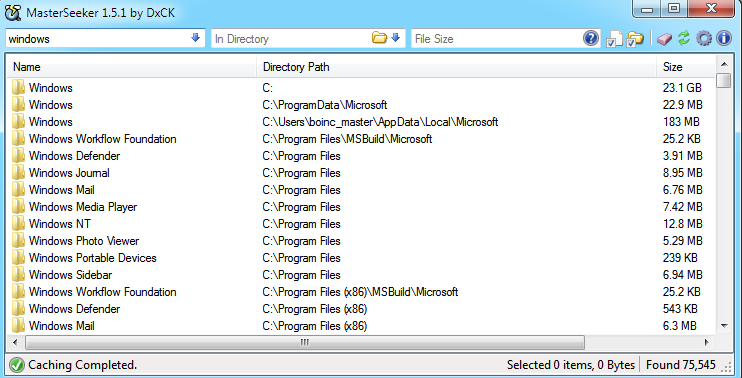Click folder icon of Windows Portable Devices
Viewport: 742px width, 378px height.
point(18,258)
